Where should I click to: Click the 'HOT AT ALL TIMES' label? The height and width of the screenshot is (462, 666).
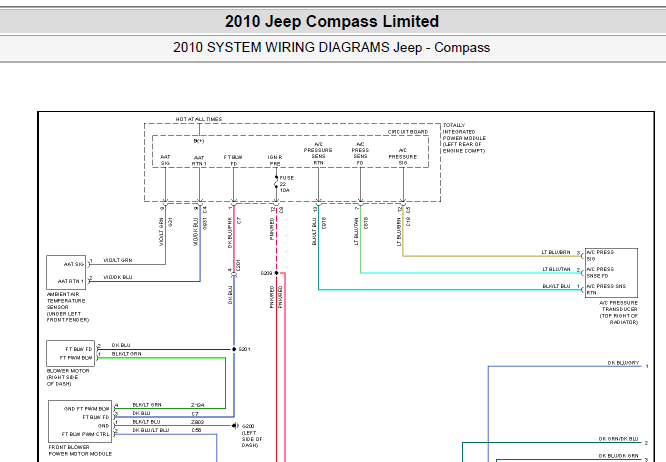(199, 119)
